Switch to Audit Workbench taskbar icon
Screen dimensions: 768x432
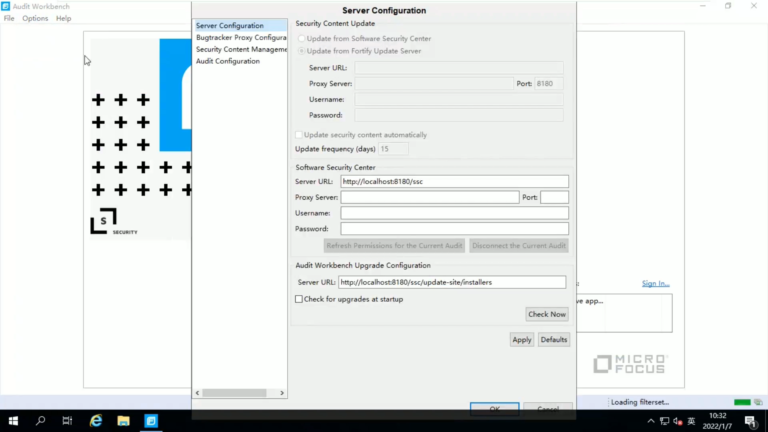[x=151, y=421]
